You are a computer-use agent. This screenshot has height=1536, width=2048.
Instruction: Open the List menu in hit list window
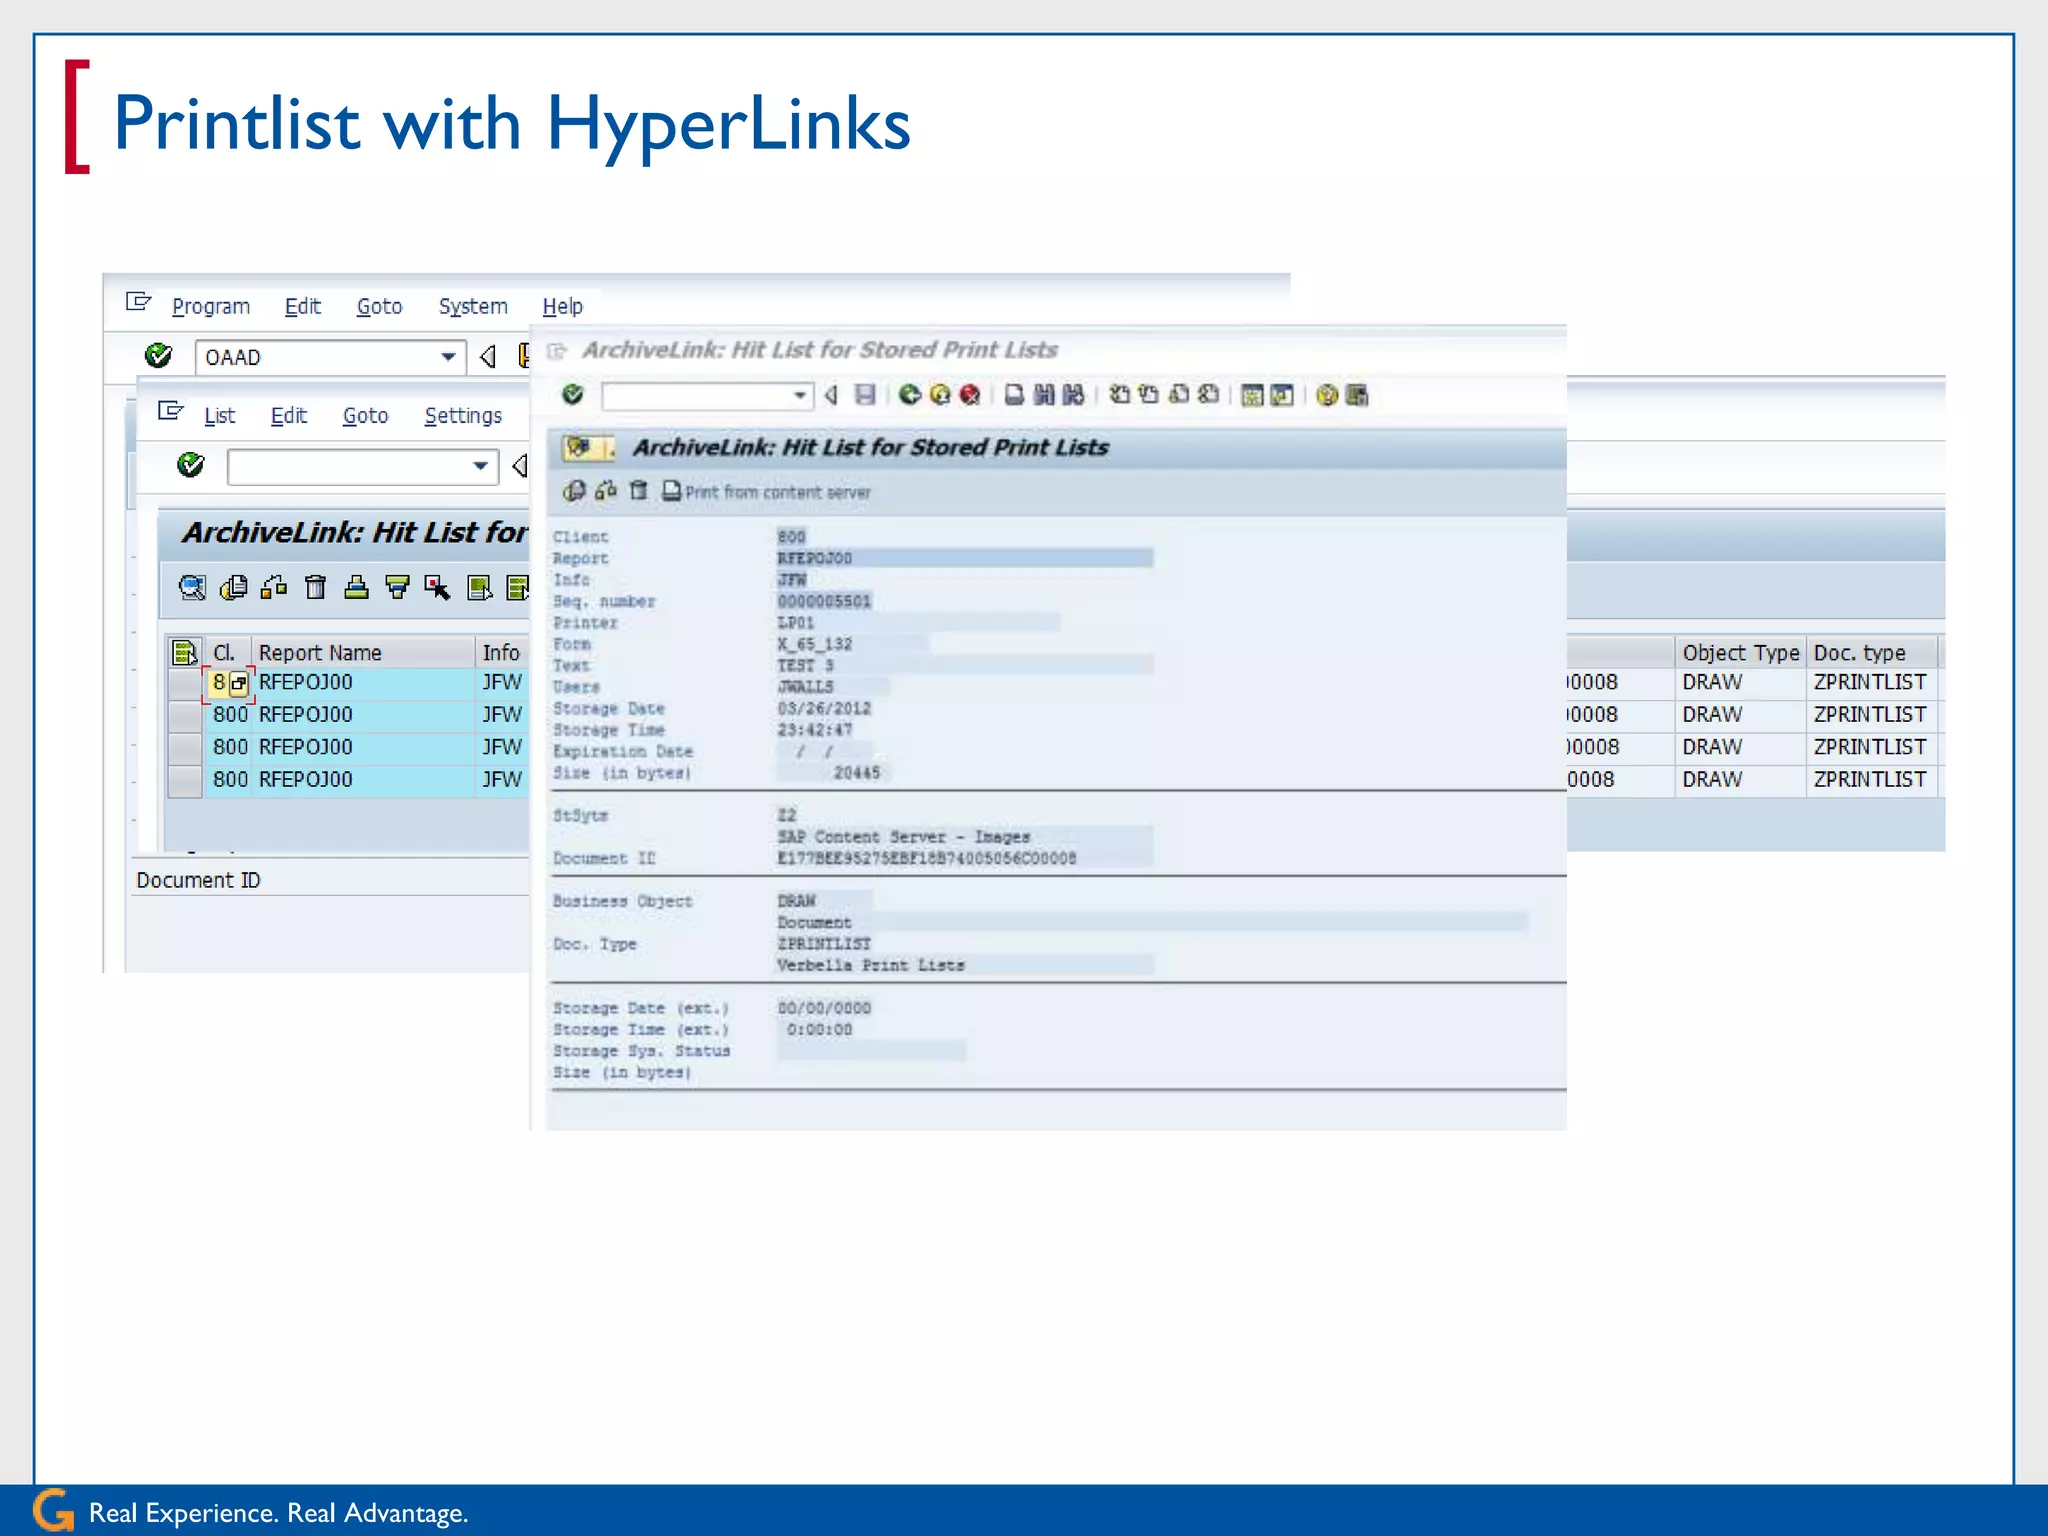tap(219, 415)
